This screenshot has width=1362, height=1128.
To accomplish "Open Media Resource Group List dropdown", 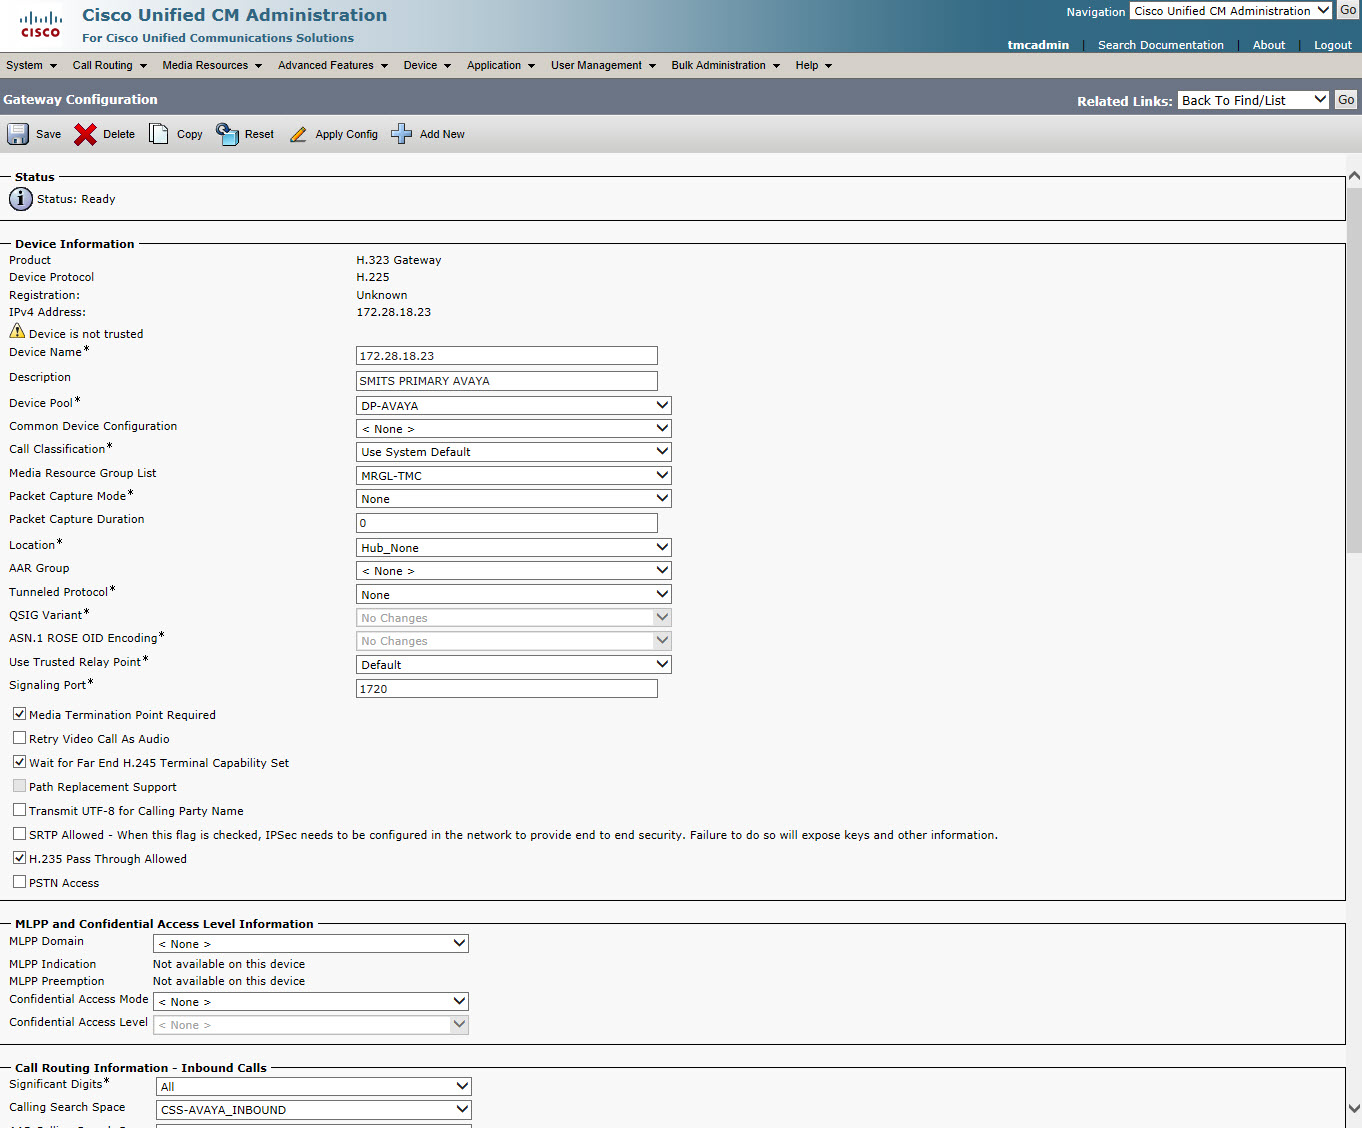I will click(514, 476).
